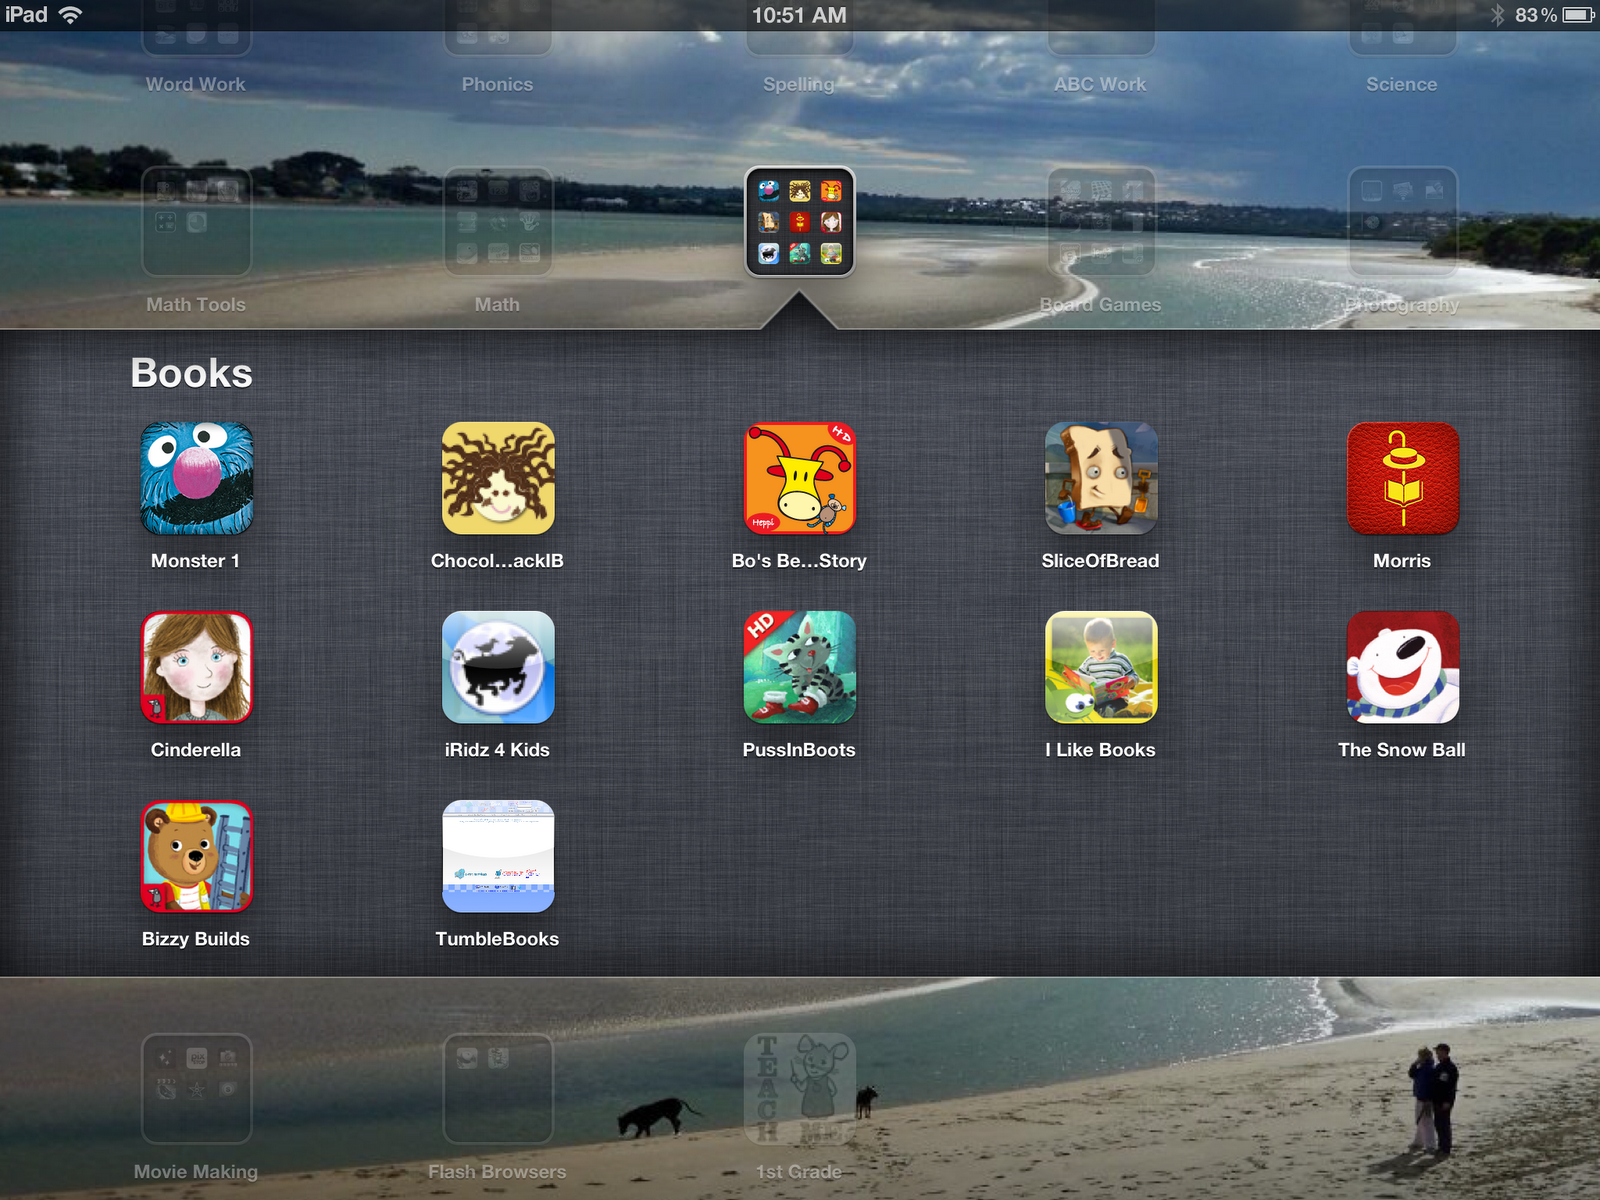This screenshot has width=1600, height=1200.
Task: Open the SliceOfBread app
Action: pyautogui.click(x=1100, y=478)
